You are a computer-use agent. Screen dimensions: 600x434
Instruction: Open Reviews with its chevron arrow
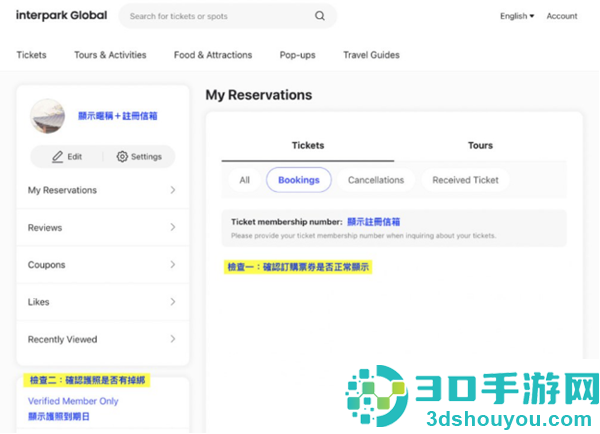pos(173,227)
